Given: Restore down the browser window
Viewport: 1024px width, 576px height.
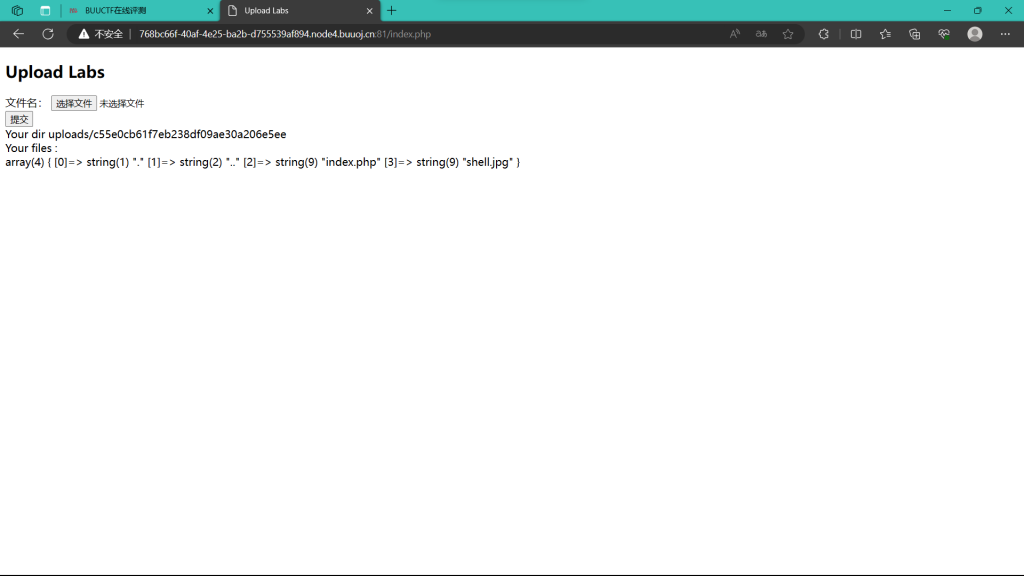Looking at the screenshot, I should click(978, 10).
